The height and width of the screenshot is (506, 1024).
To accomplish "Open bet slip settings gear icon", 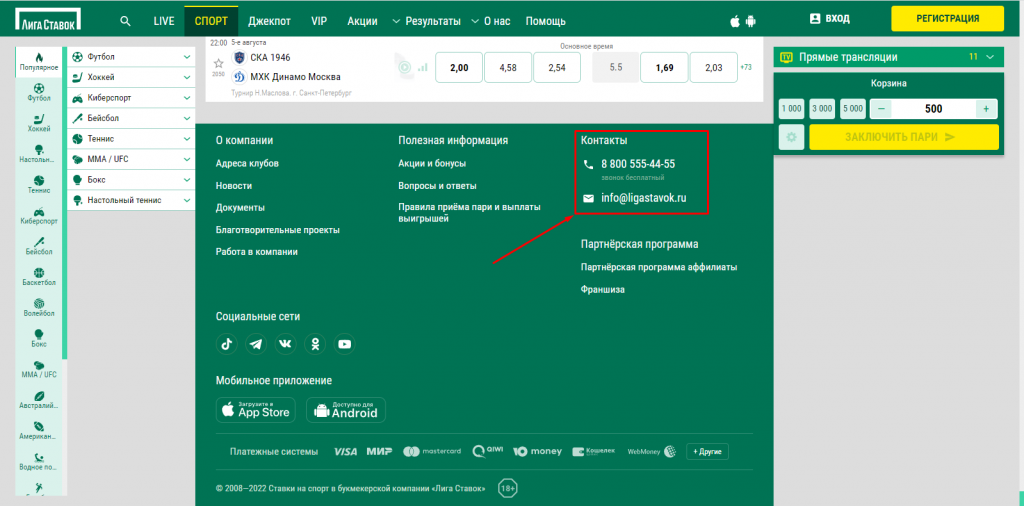I will (791, 137).
